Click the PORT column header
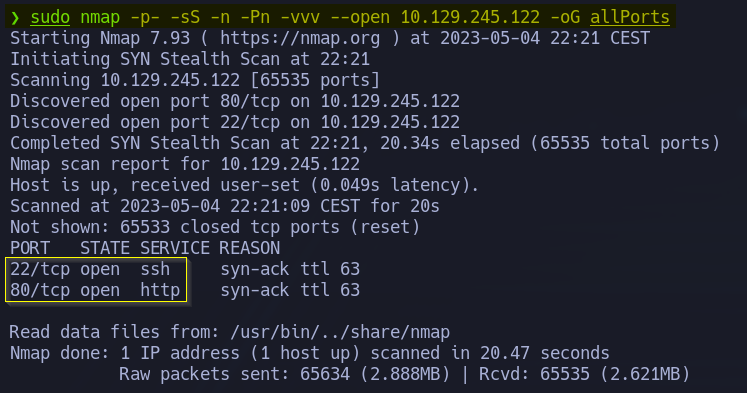Screen dimensions: 747x393 [30, 248]
